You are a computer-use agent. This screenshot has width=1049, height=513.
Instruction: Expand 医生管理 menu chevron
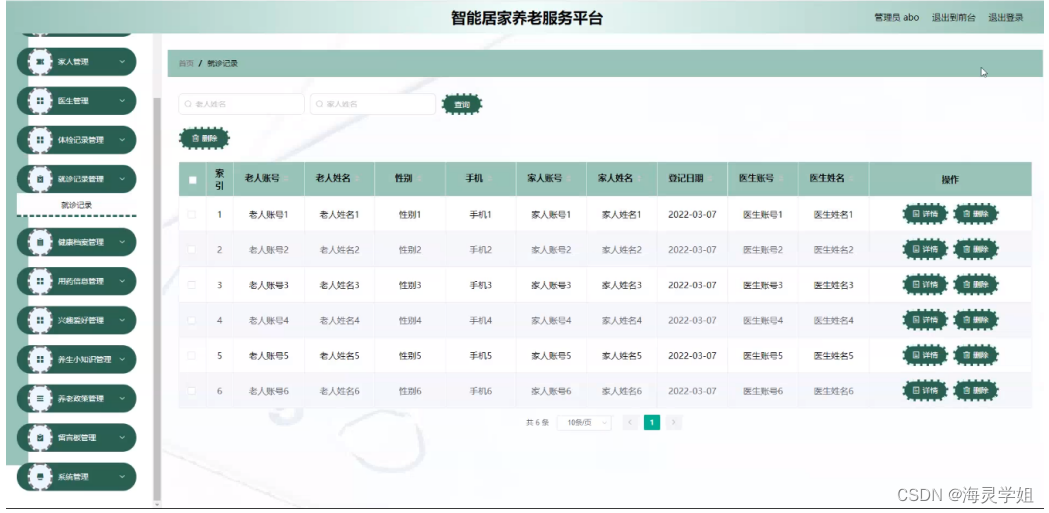pyautogui.click(x=122, y=101)
